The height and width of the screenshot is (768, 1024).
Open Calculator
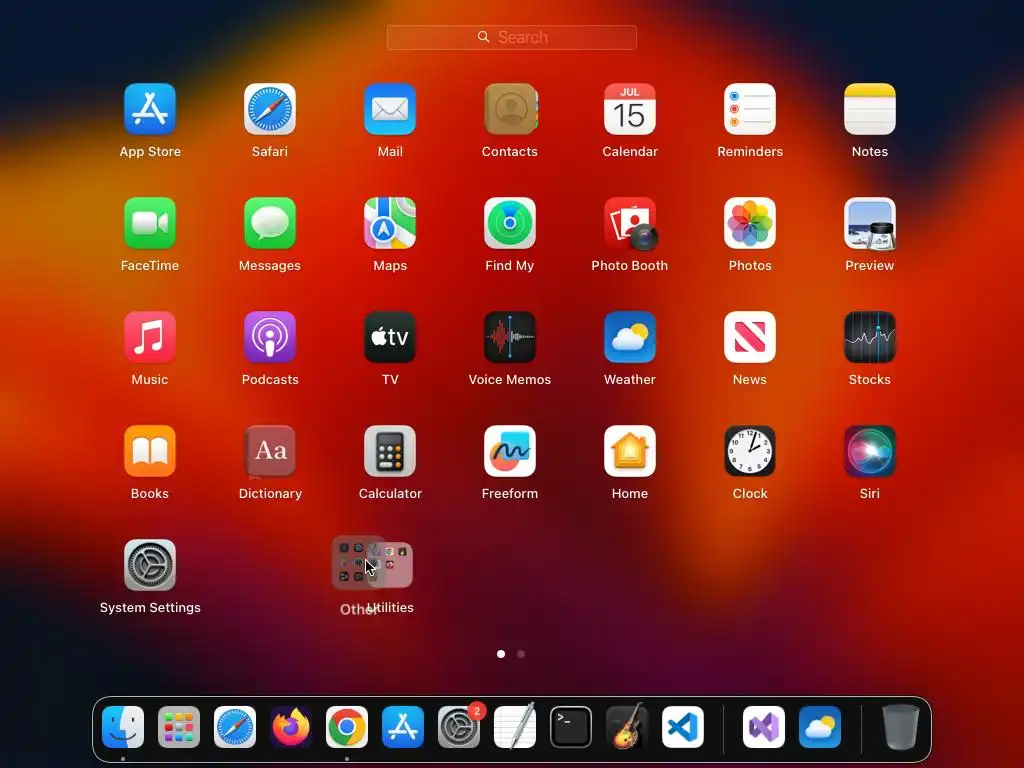click(390, 451)
